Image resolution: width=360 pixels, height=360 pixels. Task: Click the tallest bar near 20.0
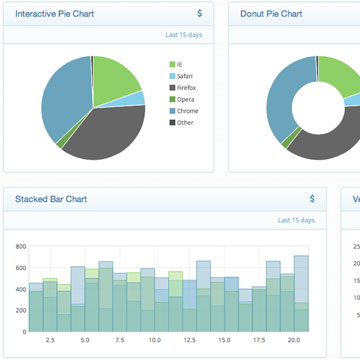(x=301, y=293)
